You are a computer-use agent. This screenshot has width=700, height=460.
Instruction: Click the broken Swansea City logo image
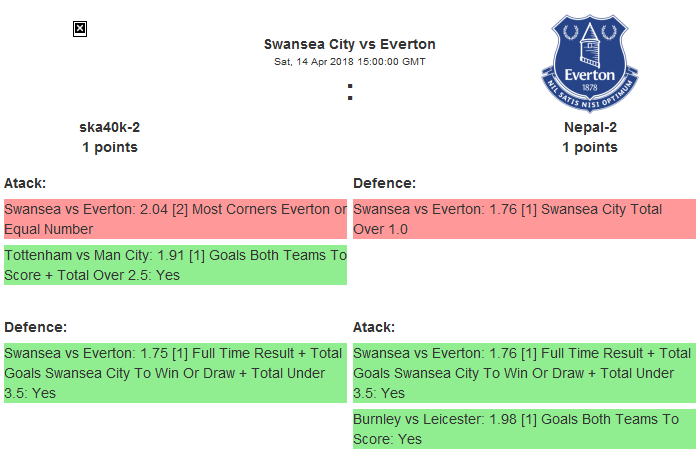click(80, 29)
